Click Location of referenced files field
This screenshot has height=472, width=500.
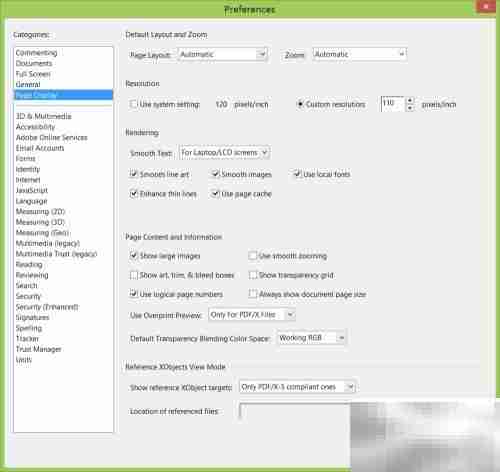pos(295,411)
